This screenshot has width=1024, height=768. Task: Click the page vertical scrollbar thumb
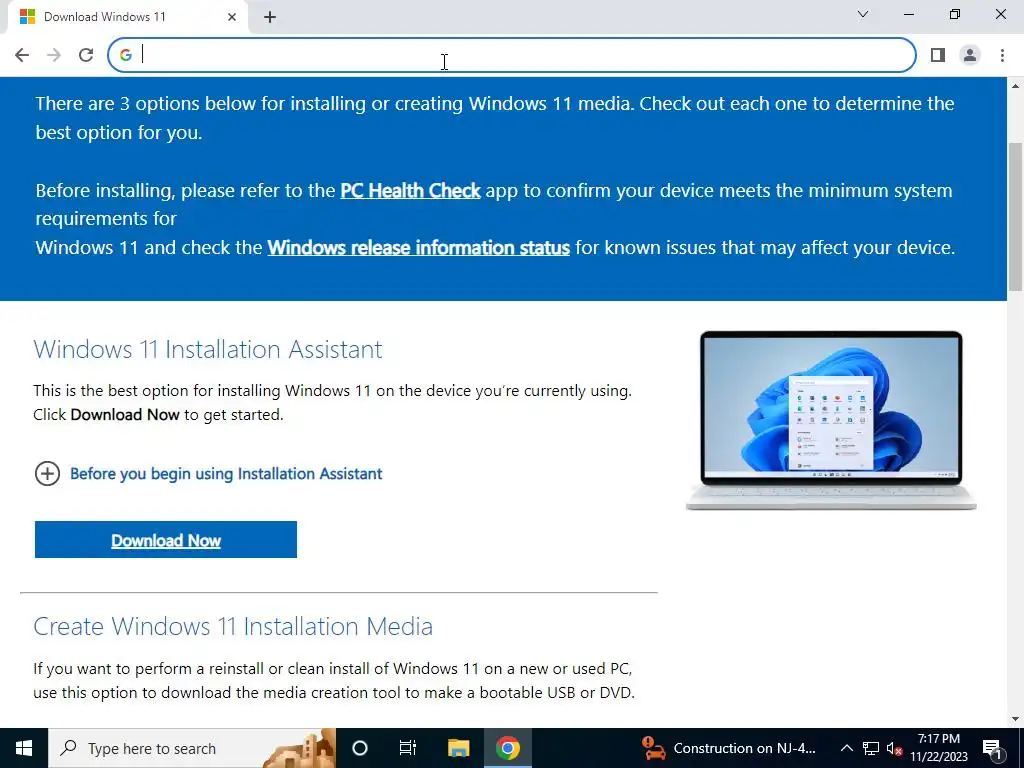pyautogui.click(x=1015, y=216)
